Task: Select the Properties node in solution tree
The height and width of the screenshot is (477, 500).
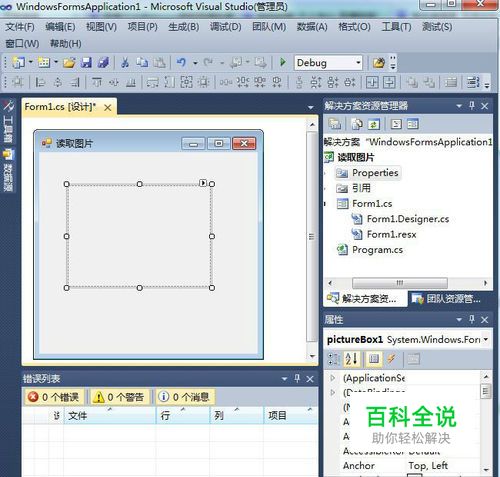Action: tap(375, 173)
